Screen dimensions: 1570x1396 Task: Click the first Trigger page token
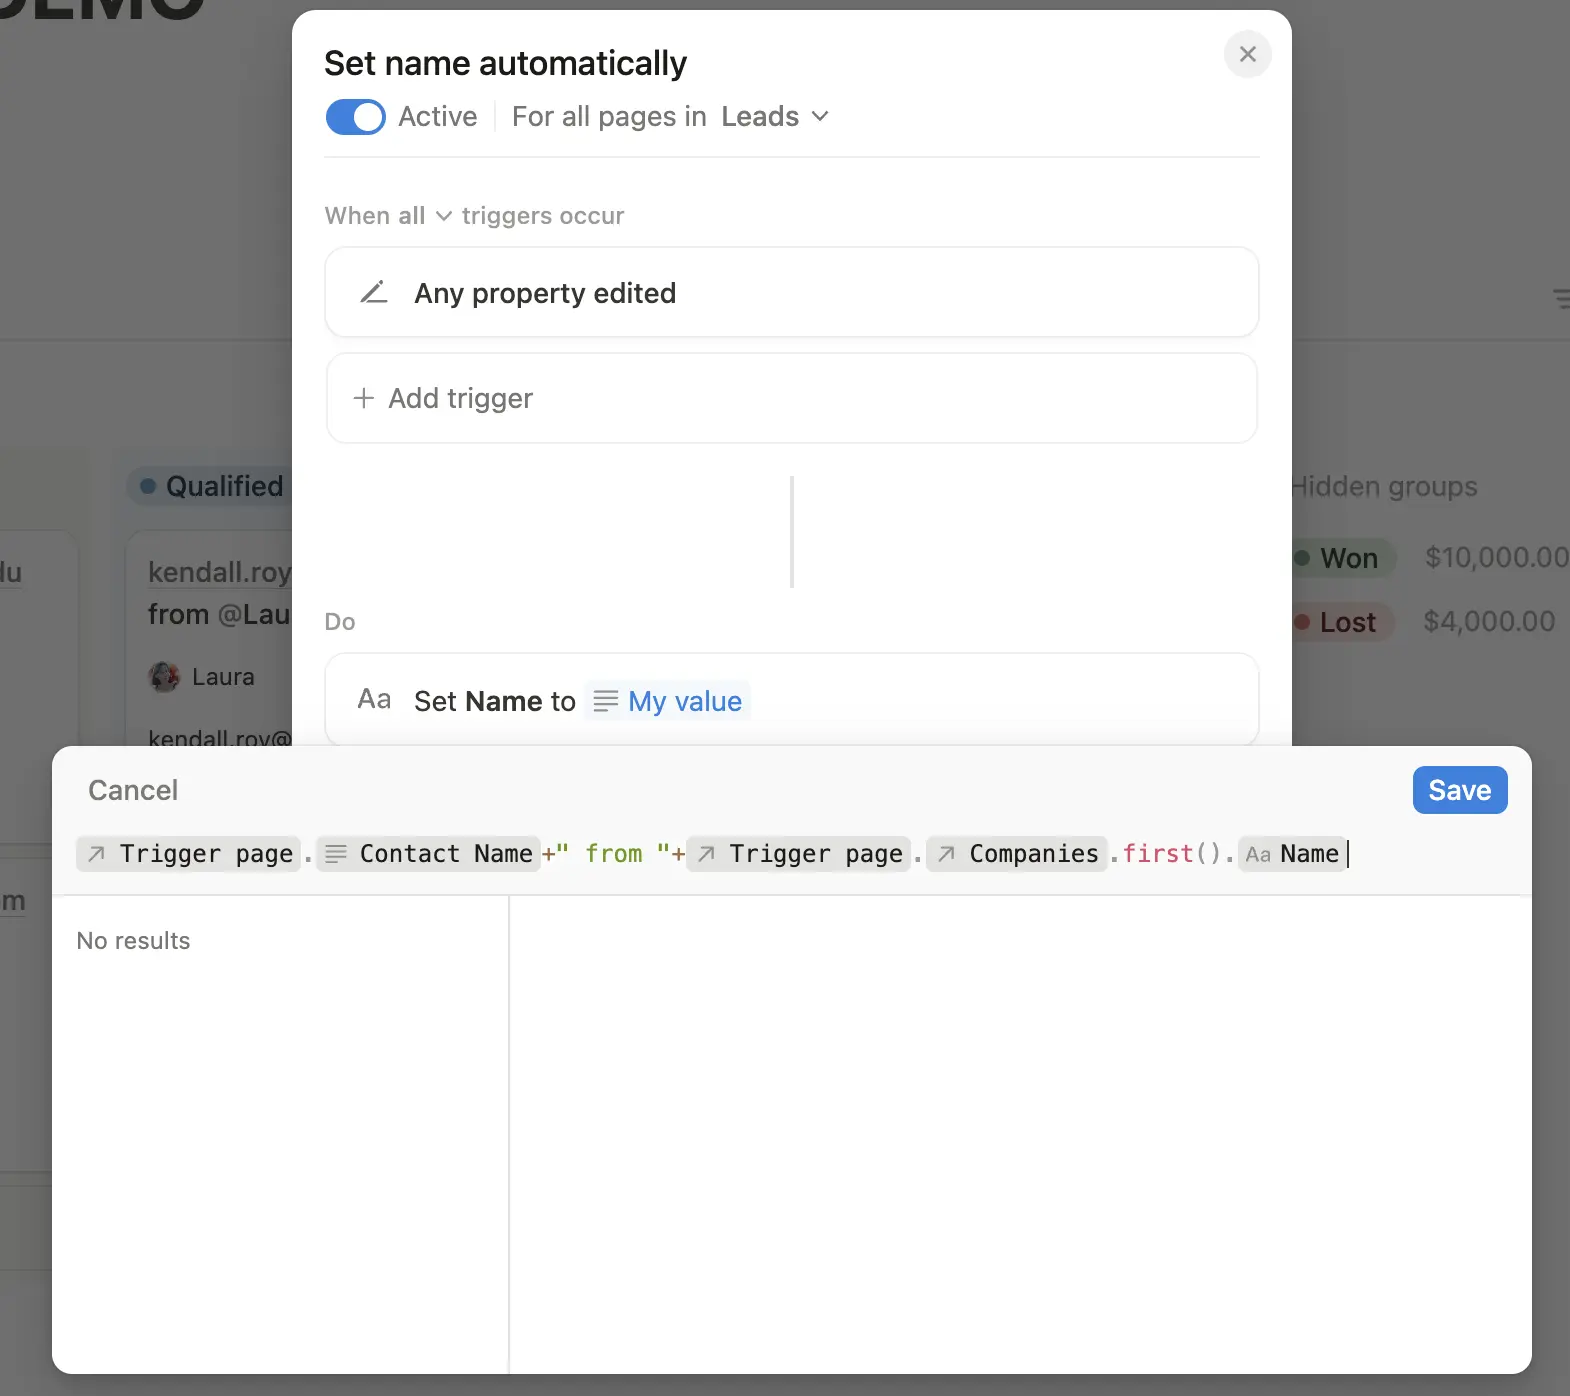[189, 854]
